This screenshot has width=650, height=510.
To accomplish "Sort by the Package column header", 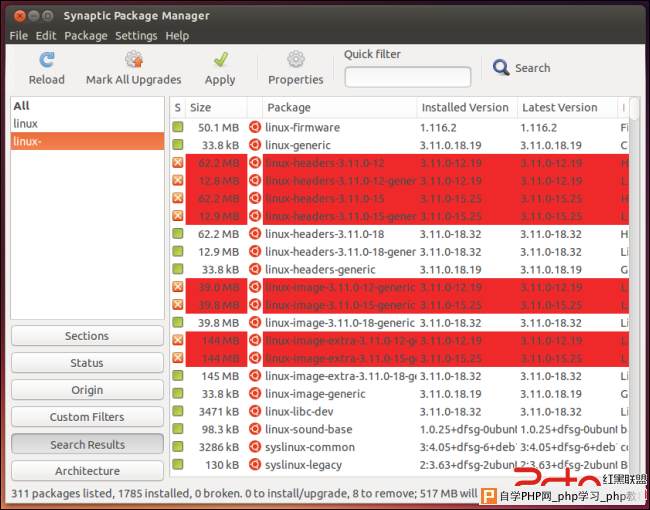I will coord(339,107).
